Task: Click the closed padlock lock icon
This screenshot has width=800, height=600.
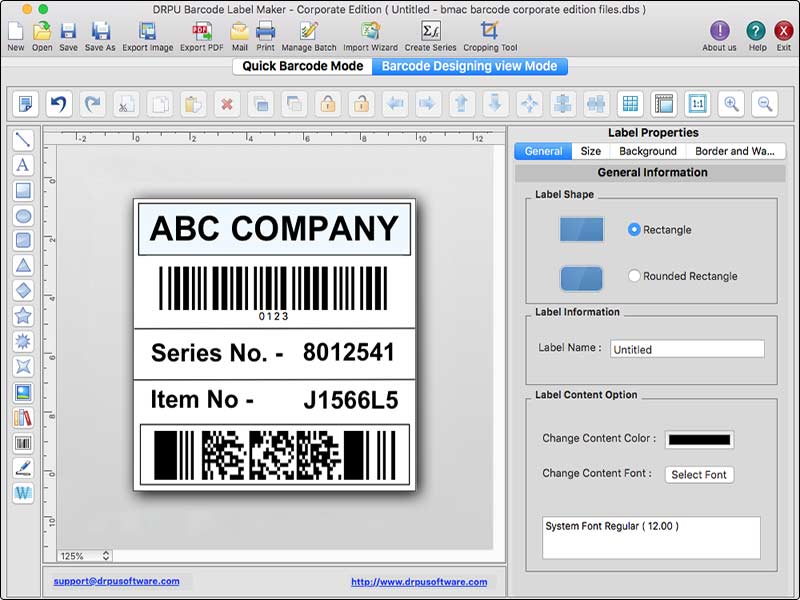Action: point(328,104)
